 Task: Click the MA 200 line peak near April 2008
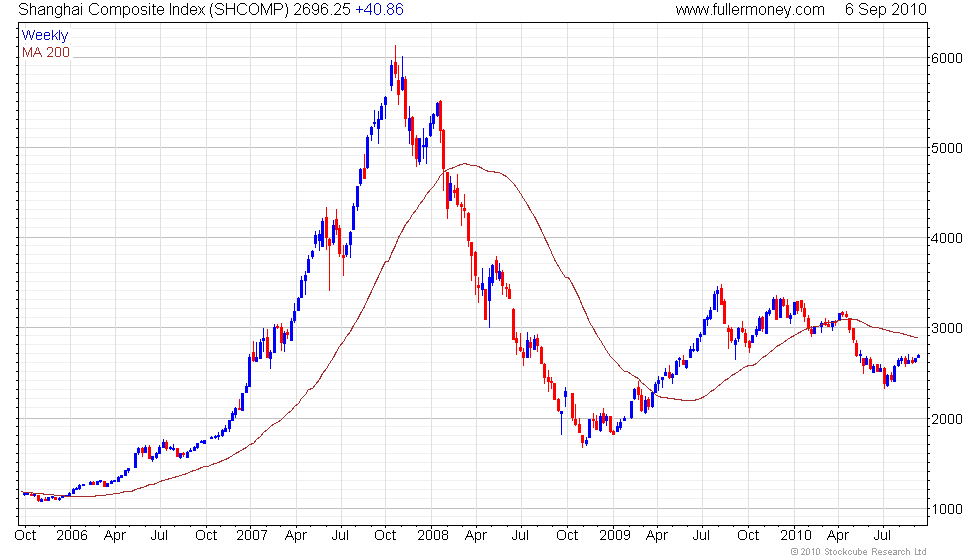464,164
